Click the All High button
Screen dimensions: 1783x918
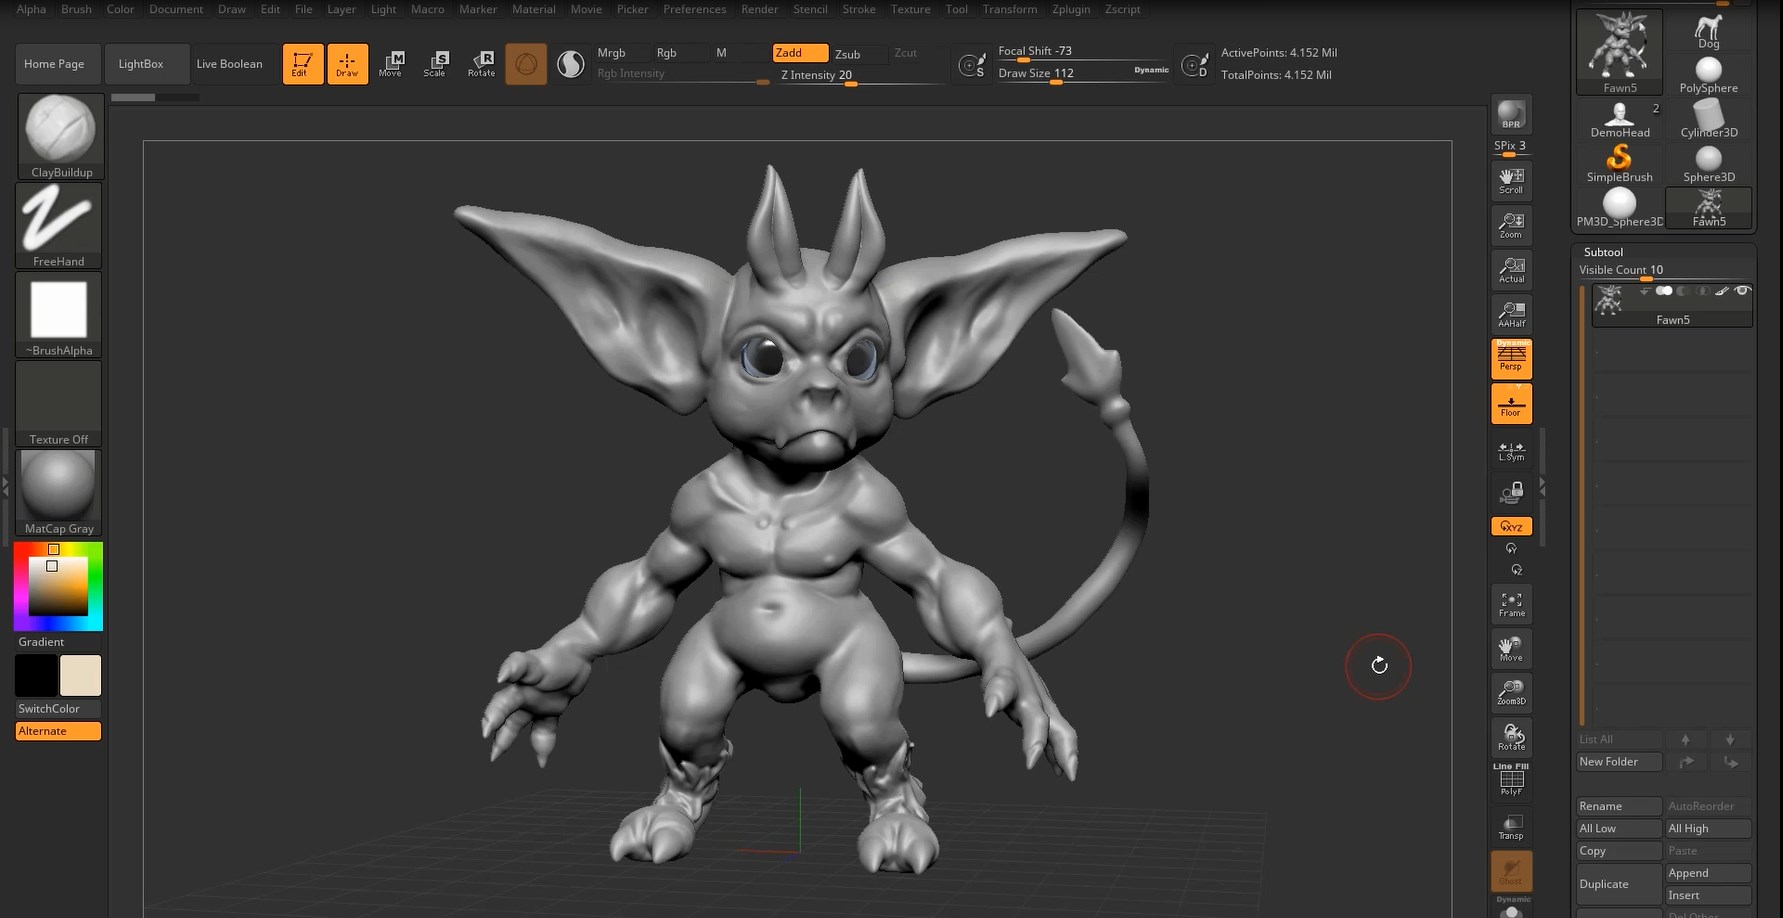point(1708,829)
